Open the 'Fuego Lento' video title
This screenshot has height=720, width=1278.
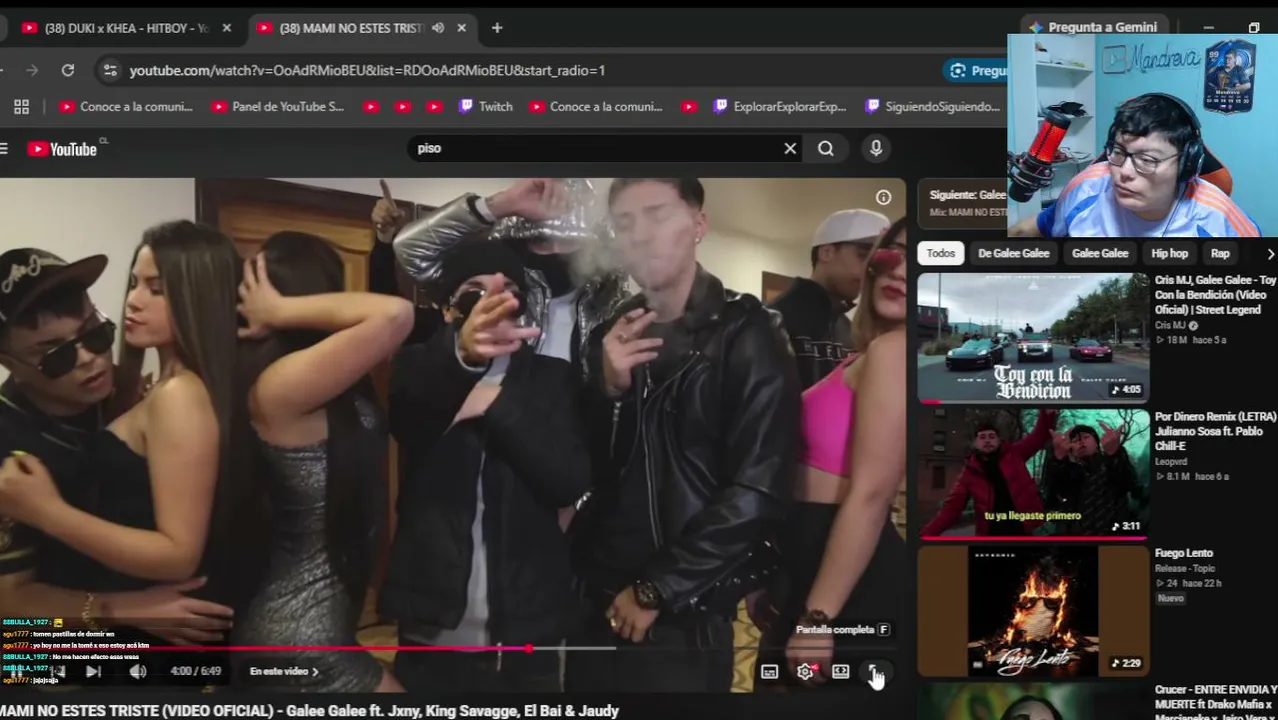click(1184, 553)
